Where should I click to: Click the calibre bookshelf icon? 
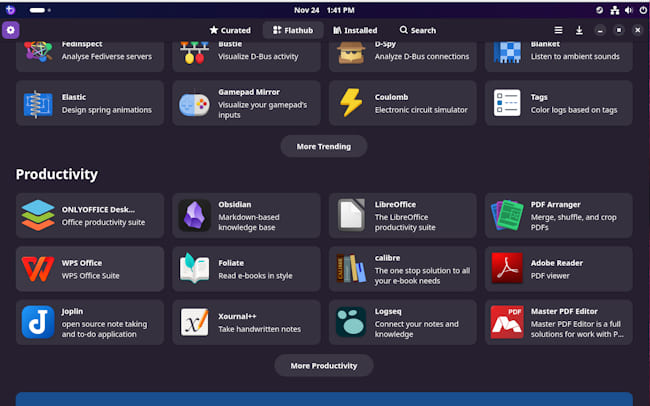point(350,269)
